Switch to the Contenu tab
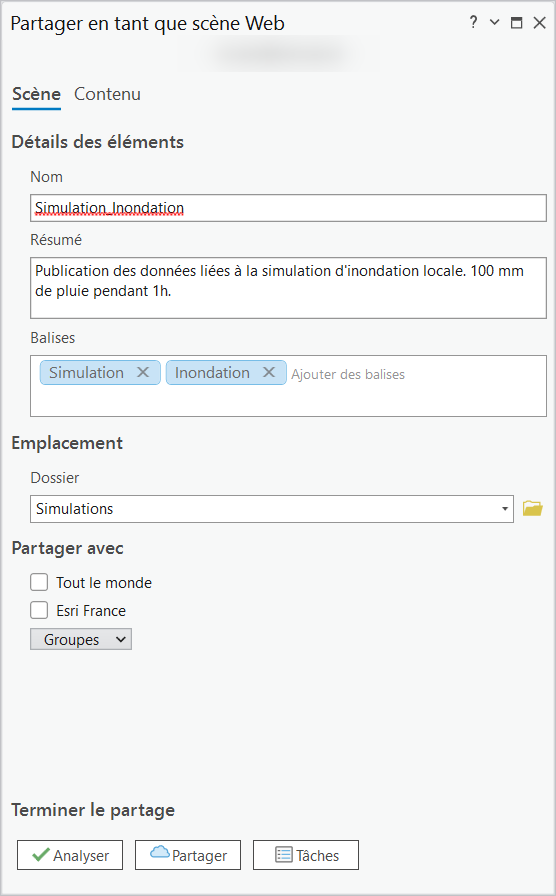The width and height of the screenshot is (556, 896). pyautogui.click(x=107, y=94)
